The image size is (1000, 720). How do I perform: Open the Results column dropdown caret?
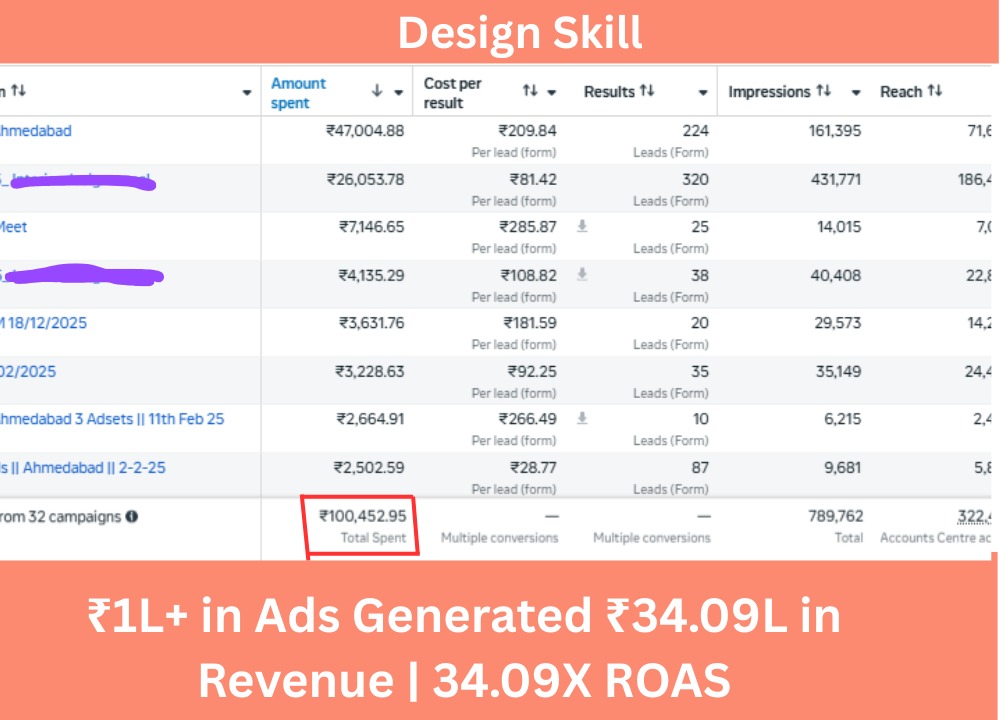click(703, 93)
